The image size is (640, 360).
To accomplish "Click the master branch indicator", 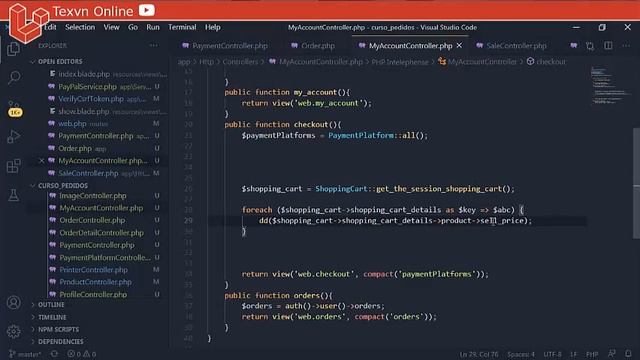I will pyautogui.click(x=25, y=354).
